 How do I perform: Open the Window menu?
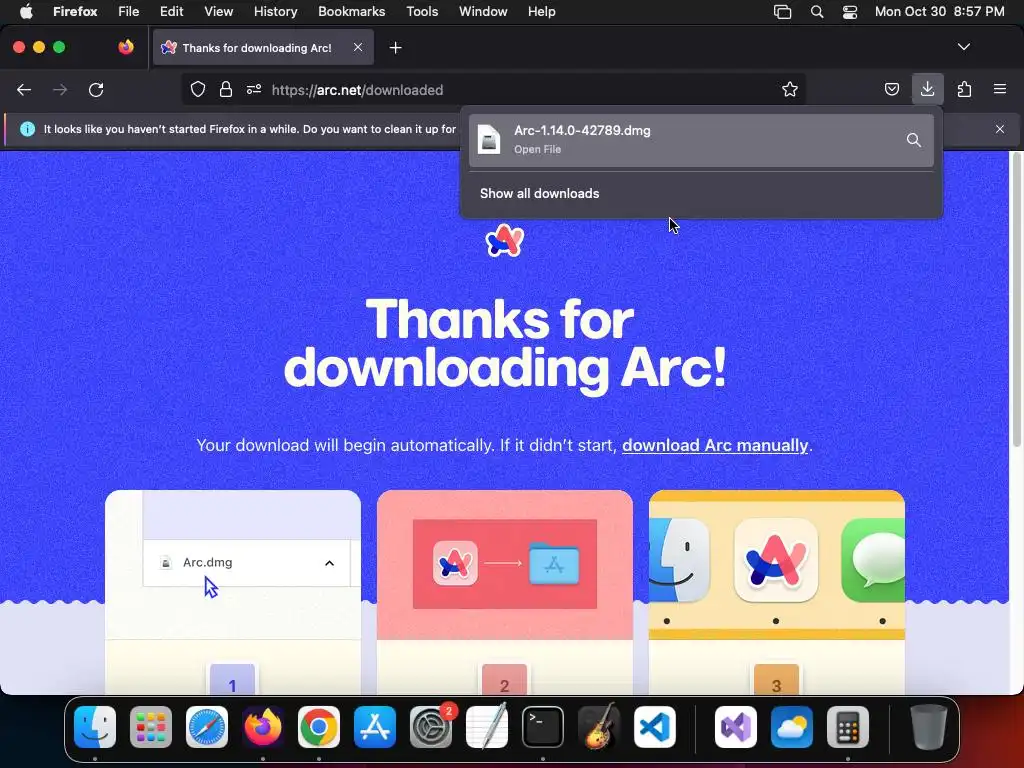483,11
